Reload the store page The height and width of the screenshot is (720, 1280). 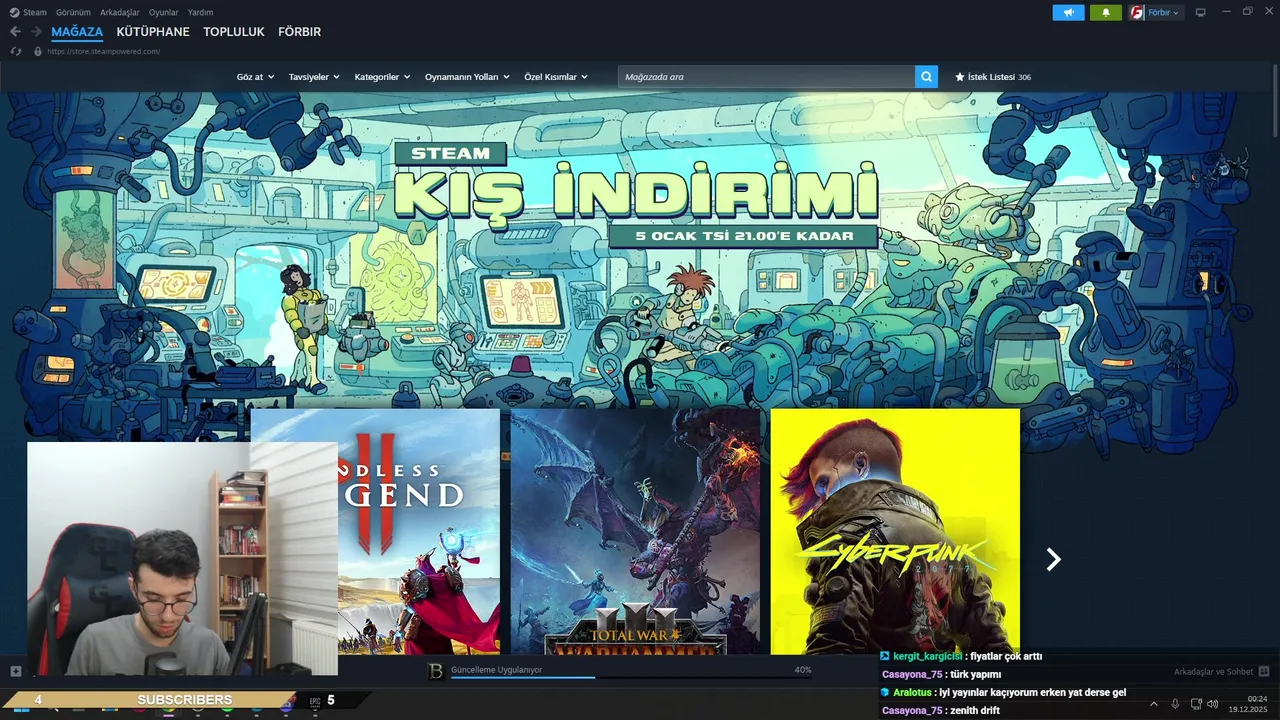pyautogui.click(x=15, y=51)
